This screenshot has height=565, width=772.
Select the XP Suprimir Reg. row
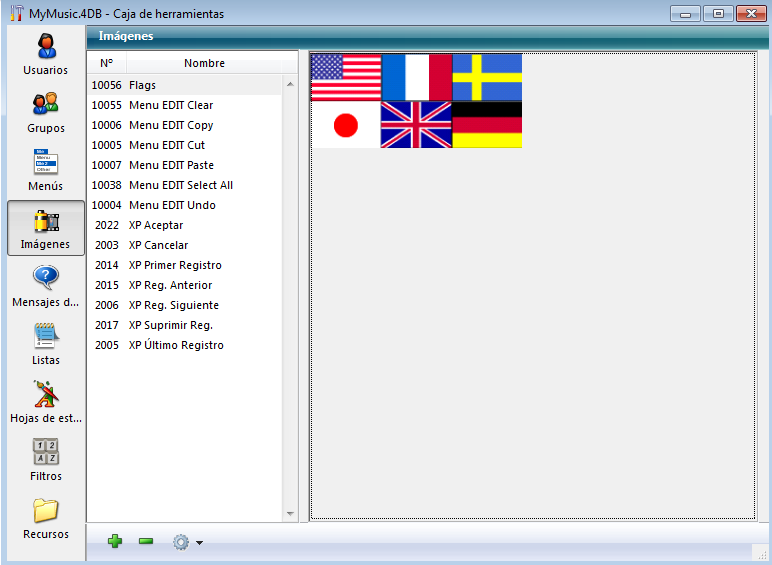[185, 325]
